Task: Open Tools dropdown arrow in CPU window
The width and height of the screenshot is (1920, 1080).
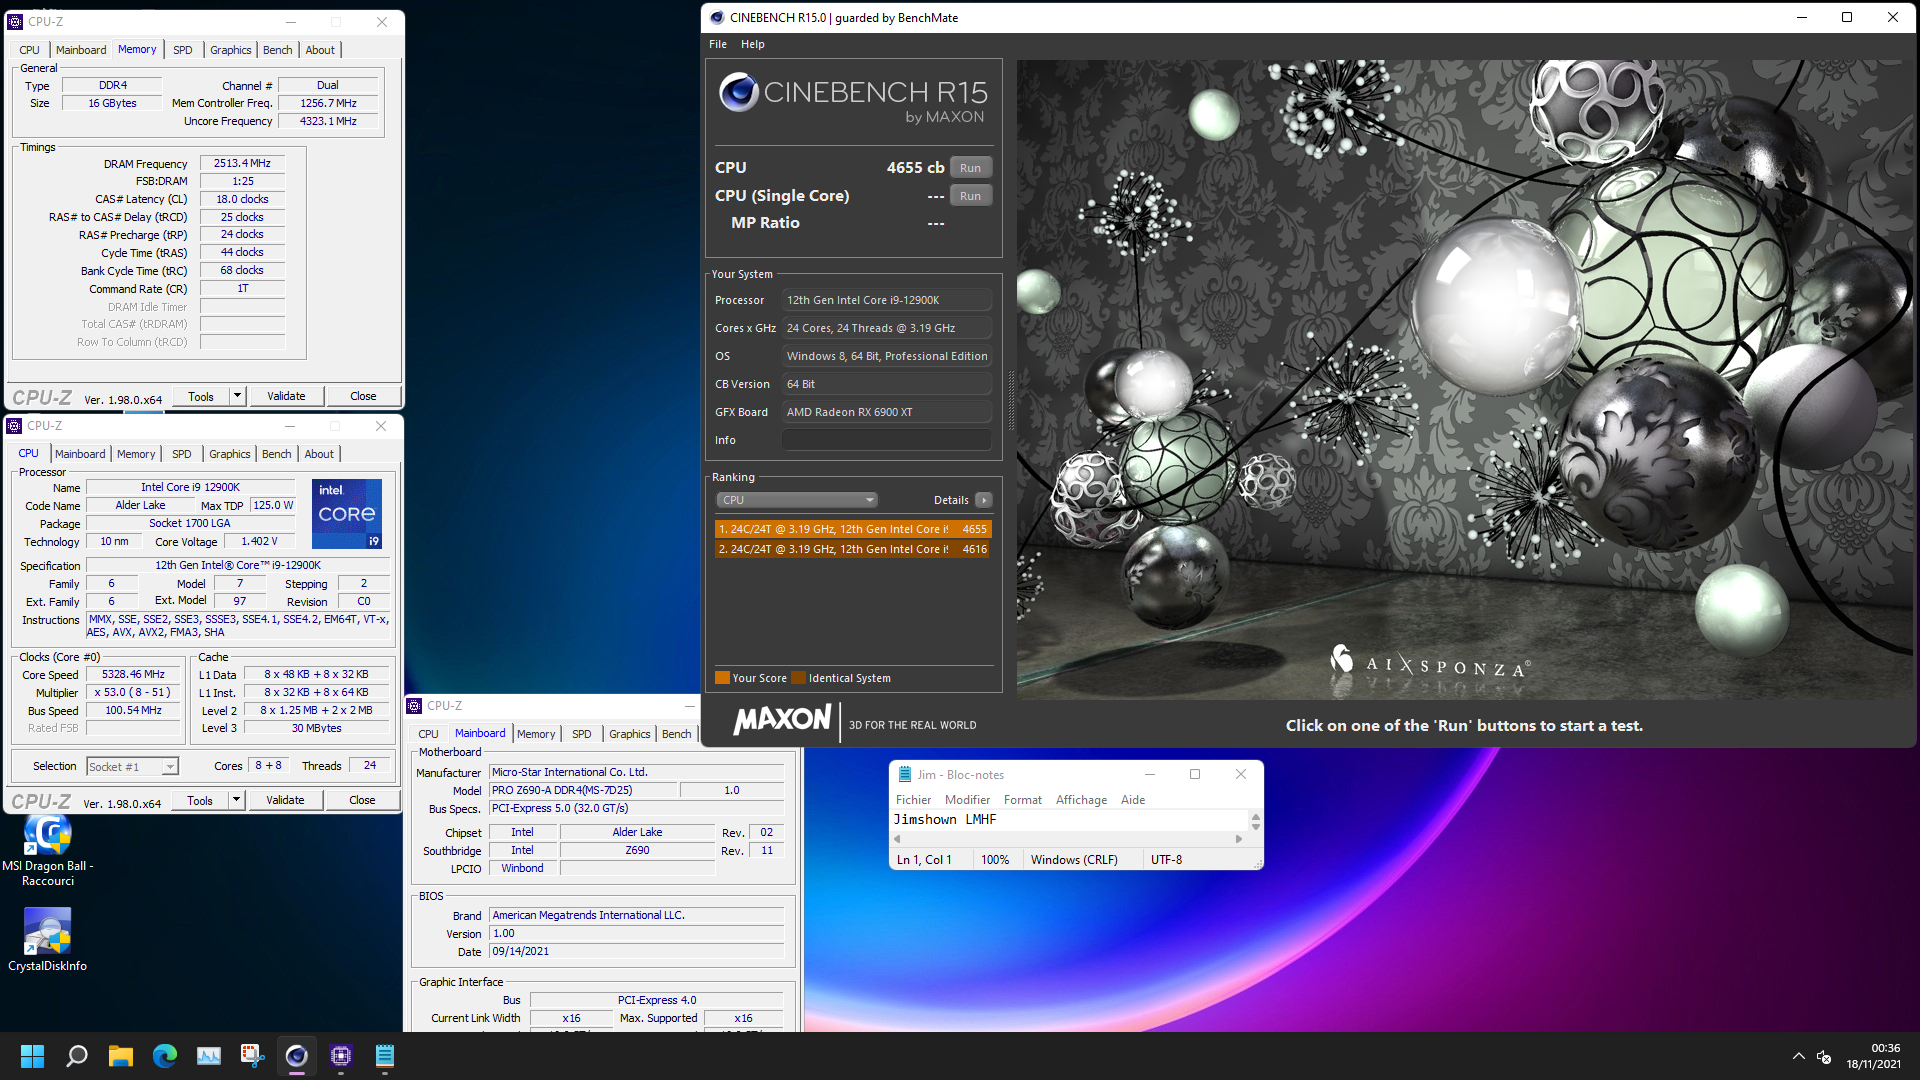Action: (236, 800)
